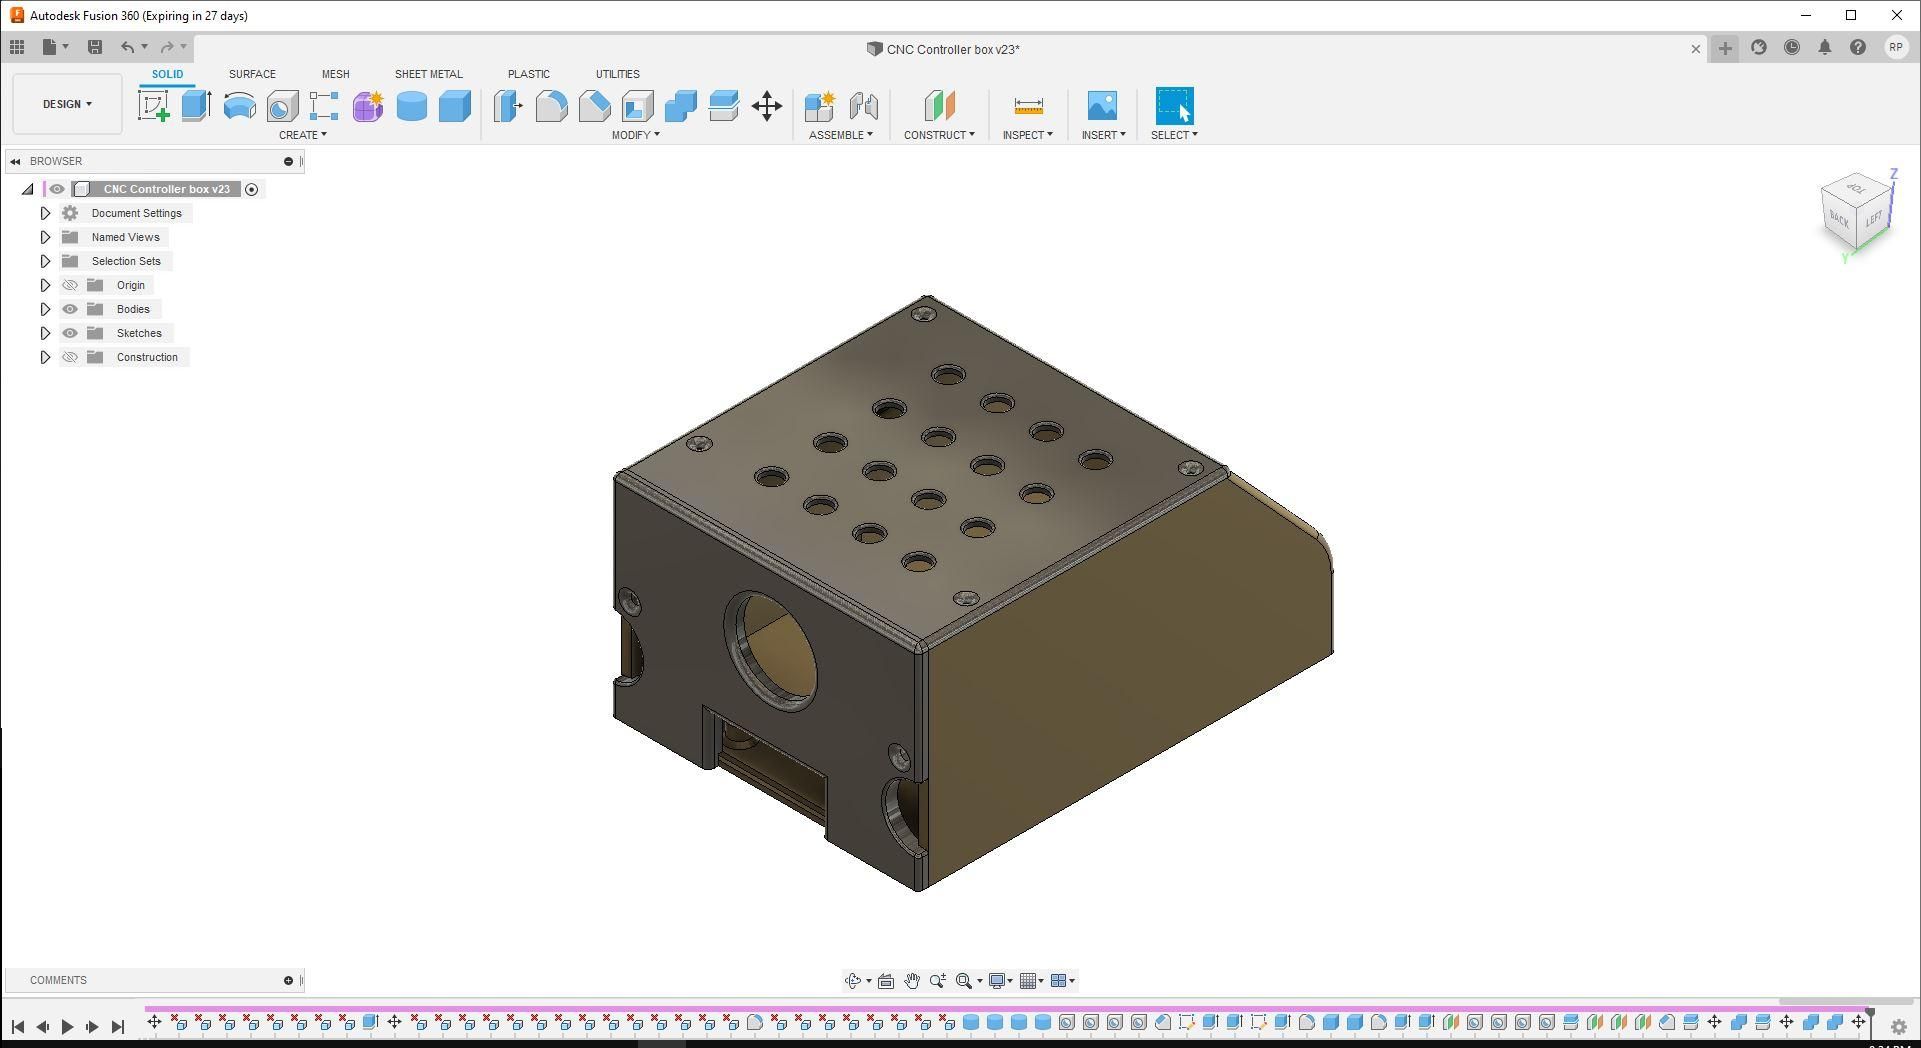The height and width of the screenshot is (1048, 1921).
Task: Toggle visibility of the Bodies folder
Action: point(70,308)
